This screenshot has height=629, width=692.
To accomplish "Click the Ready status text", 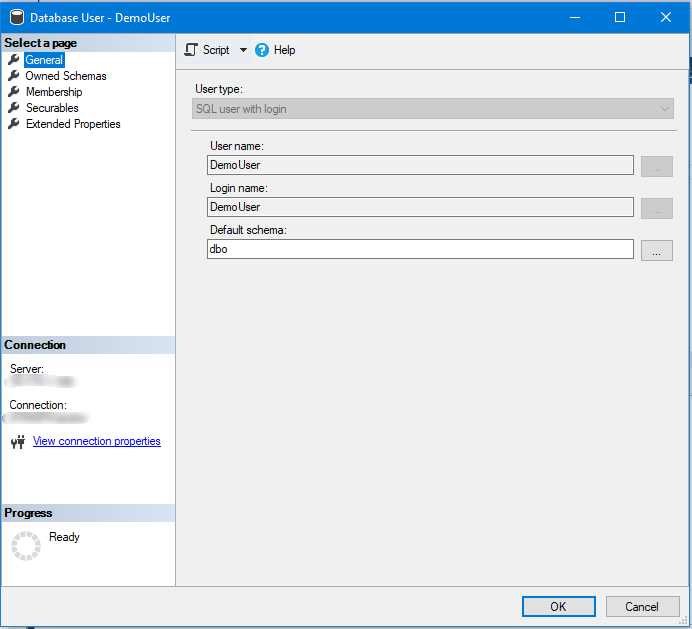I will tap(64, 537).
